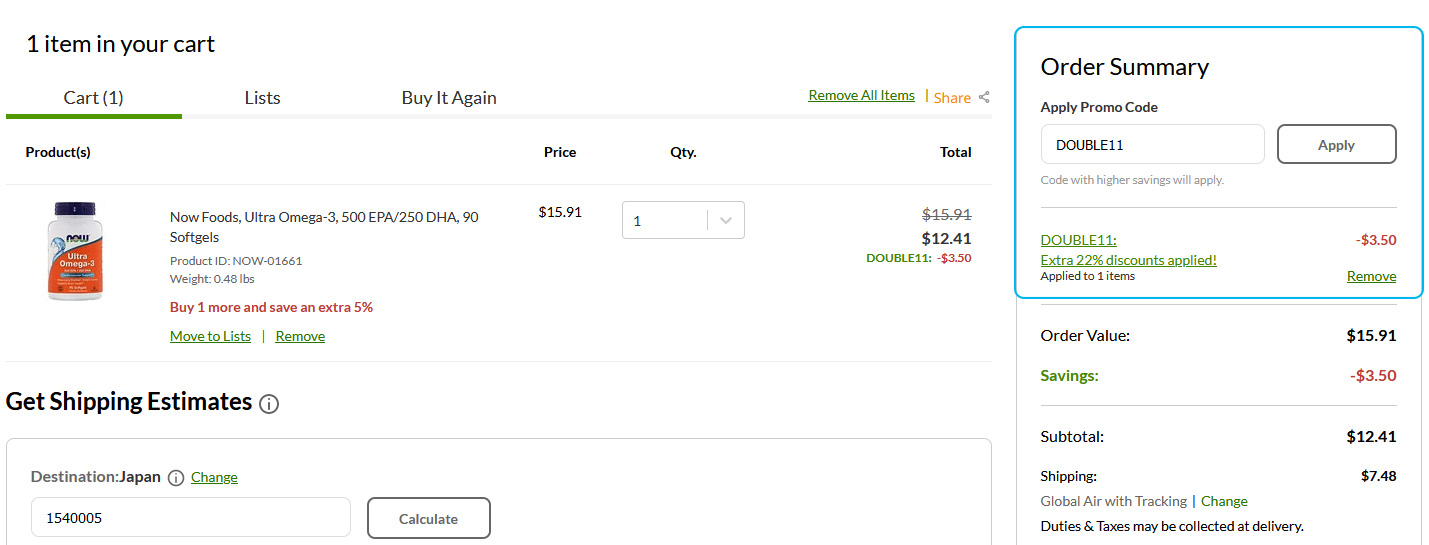Change the Global Air shipping method
This screenshot has height=545, width=1429.
(x=1224, y=501)
